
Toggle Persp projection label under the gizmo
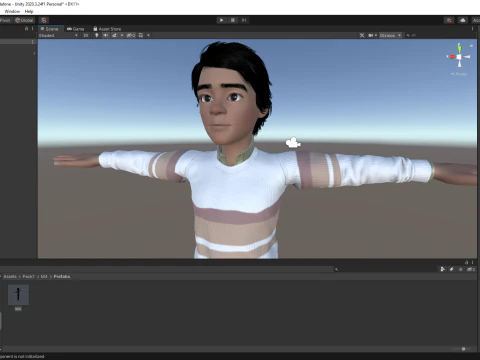(x=459, y=74)
